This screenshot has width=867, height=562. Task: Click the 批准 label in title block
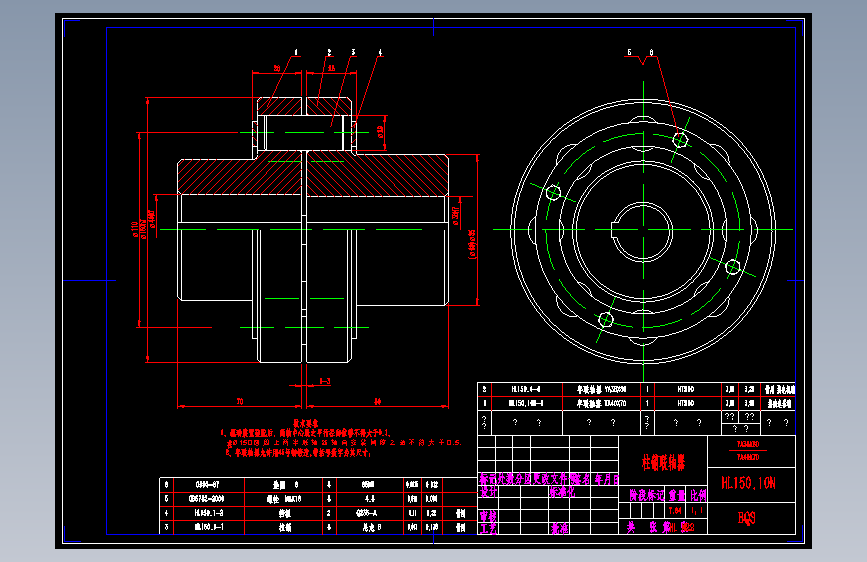(560, 528)
